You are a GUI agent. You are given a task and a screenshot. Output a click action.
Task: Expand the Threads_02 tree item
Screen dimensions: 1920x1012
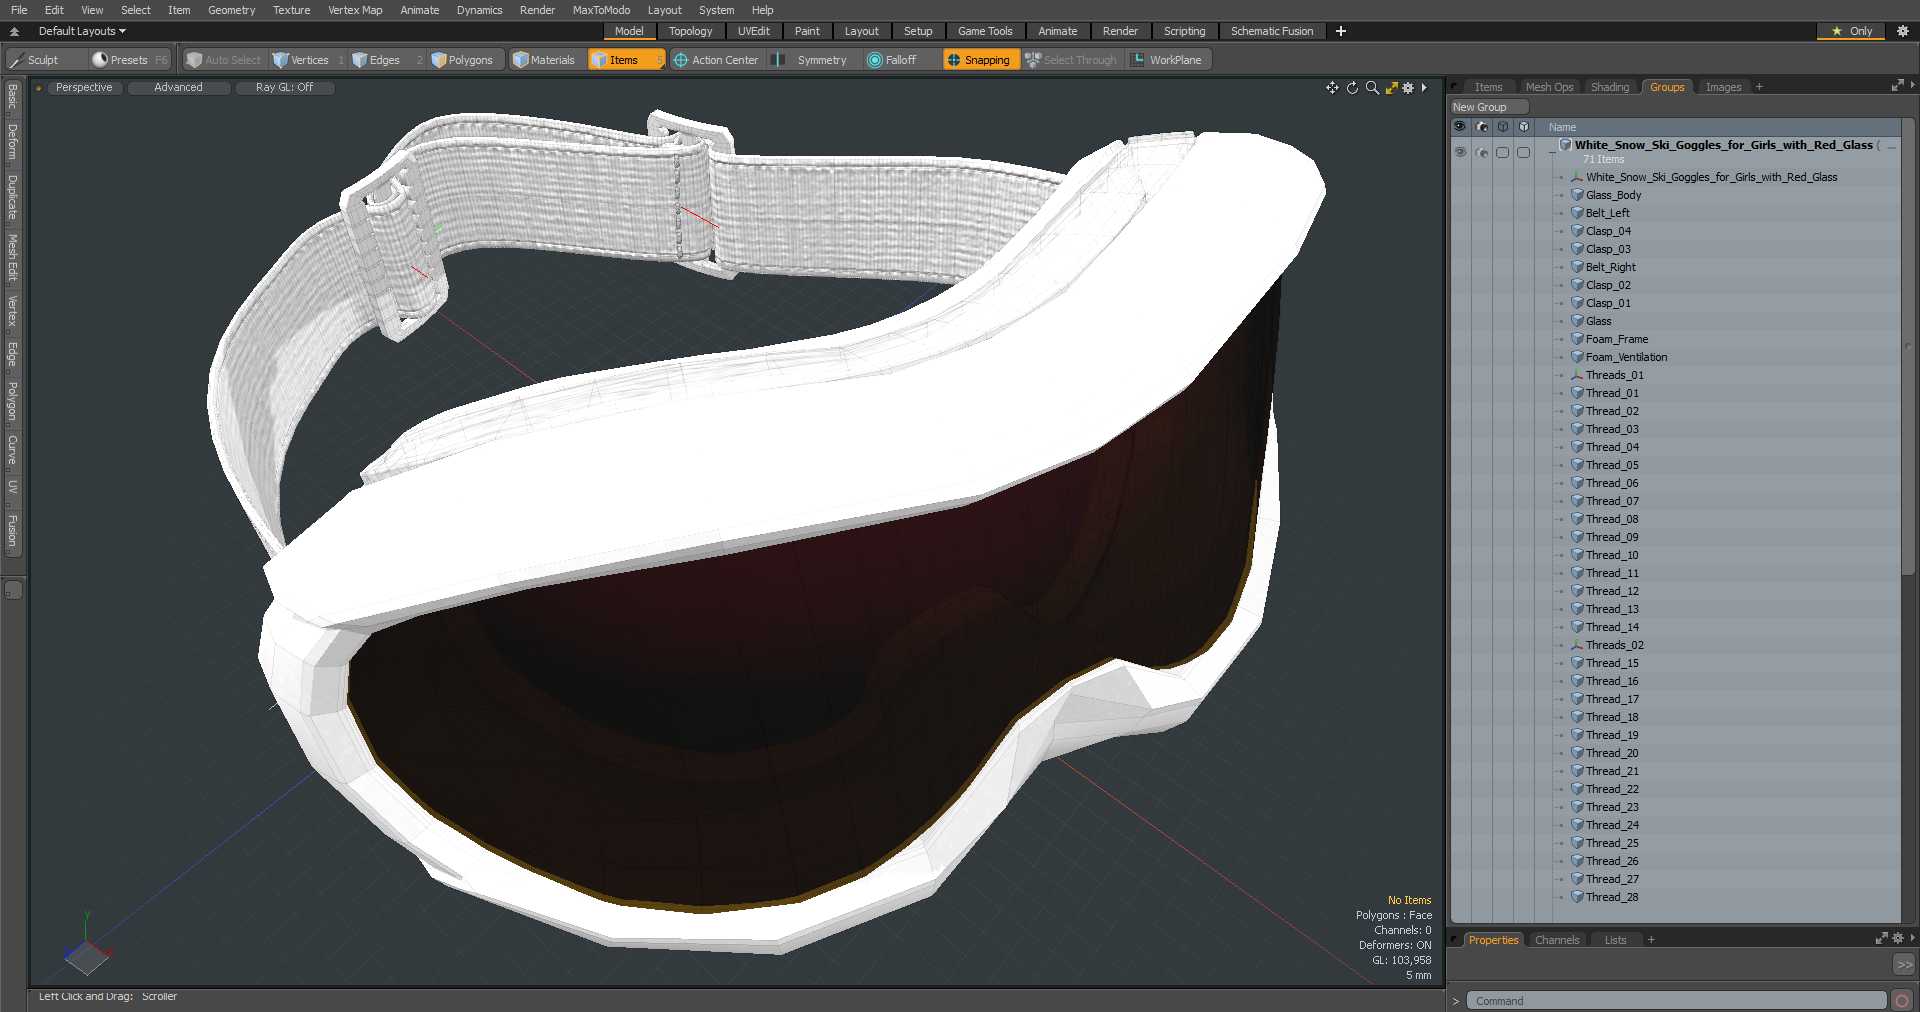pyautogui.click(x=1560, y=645)
